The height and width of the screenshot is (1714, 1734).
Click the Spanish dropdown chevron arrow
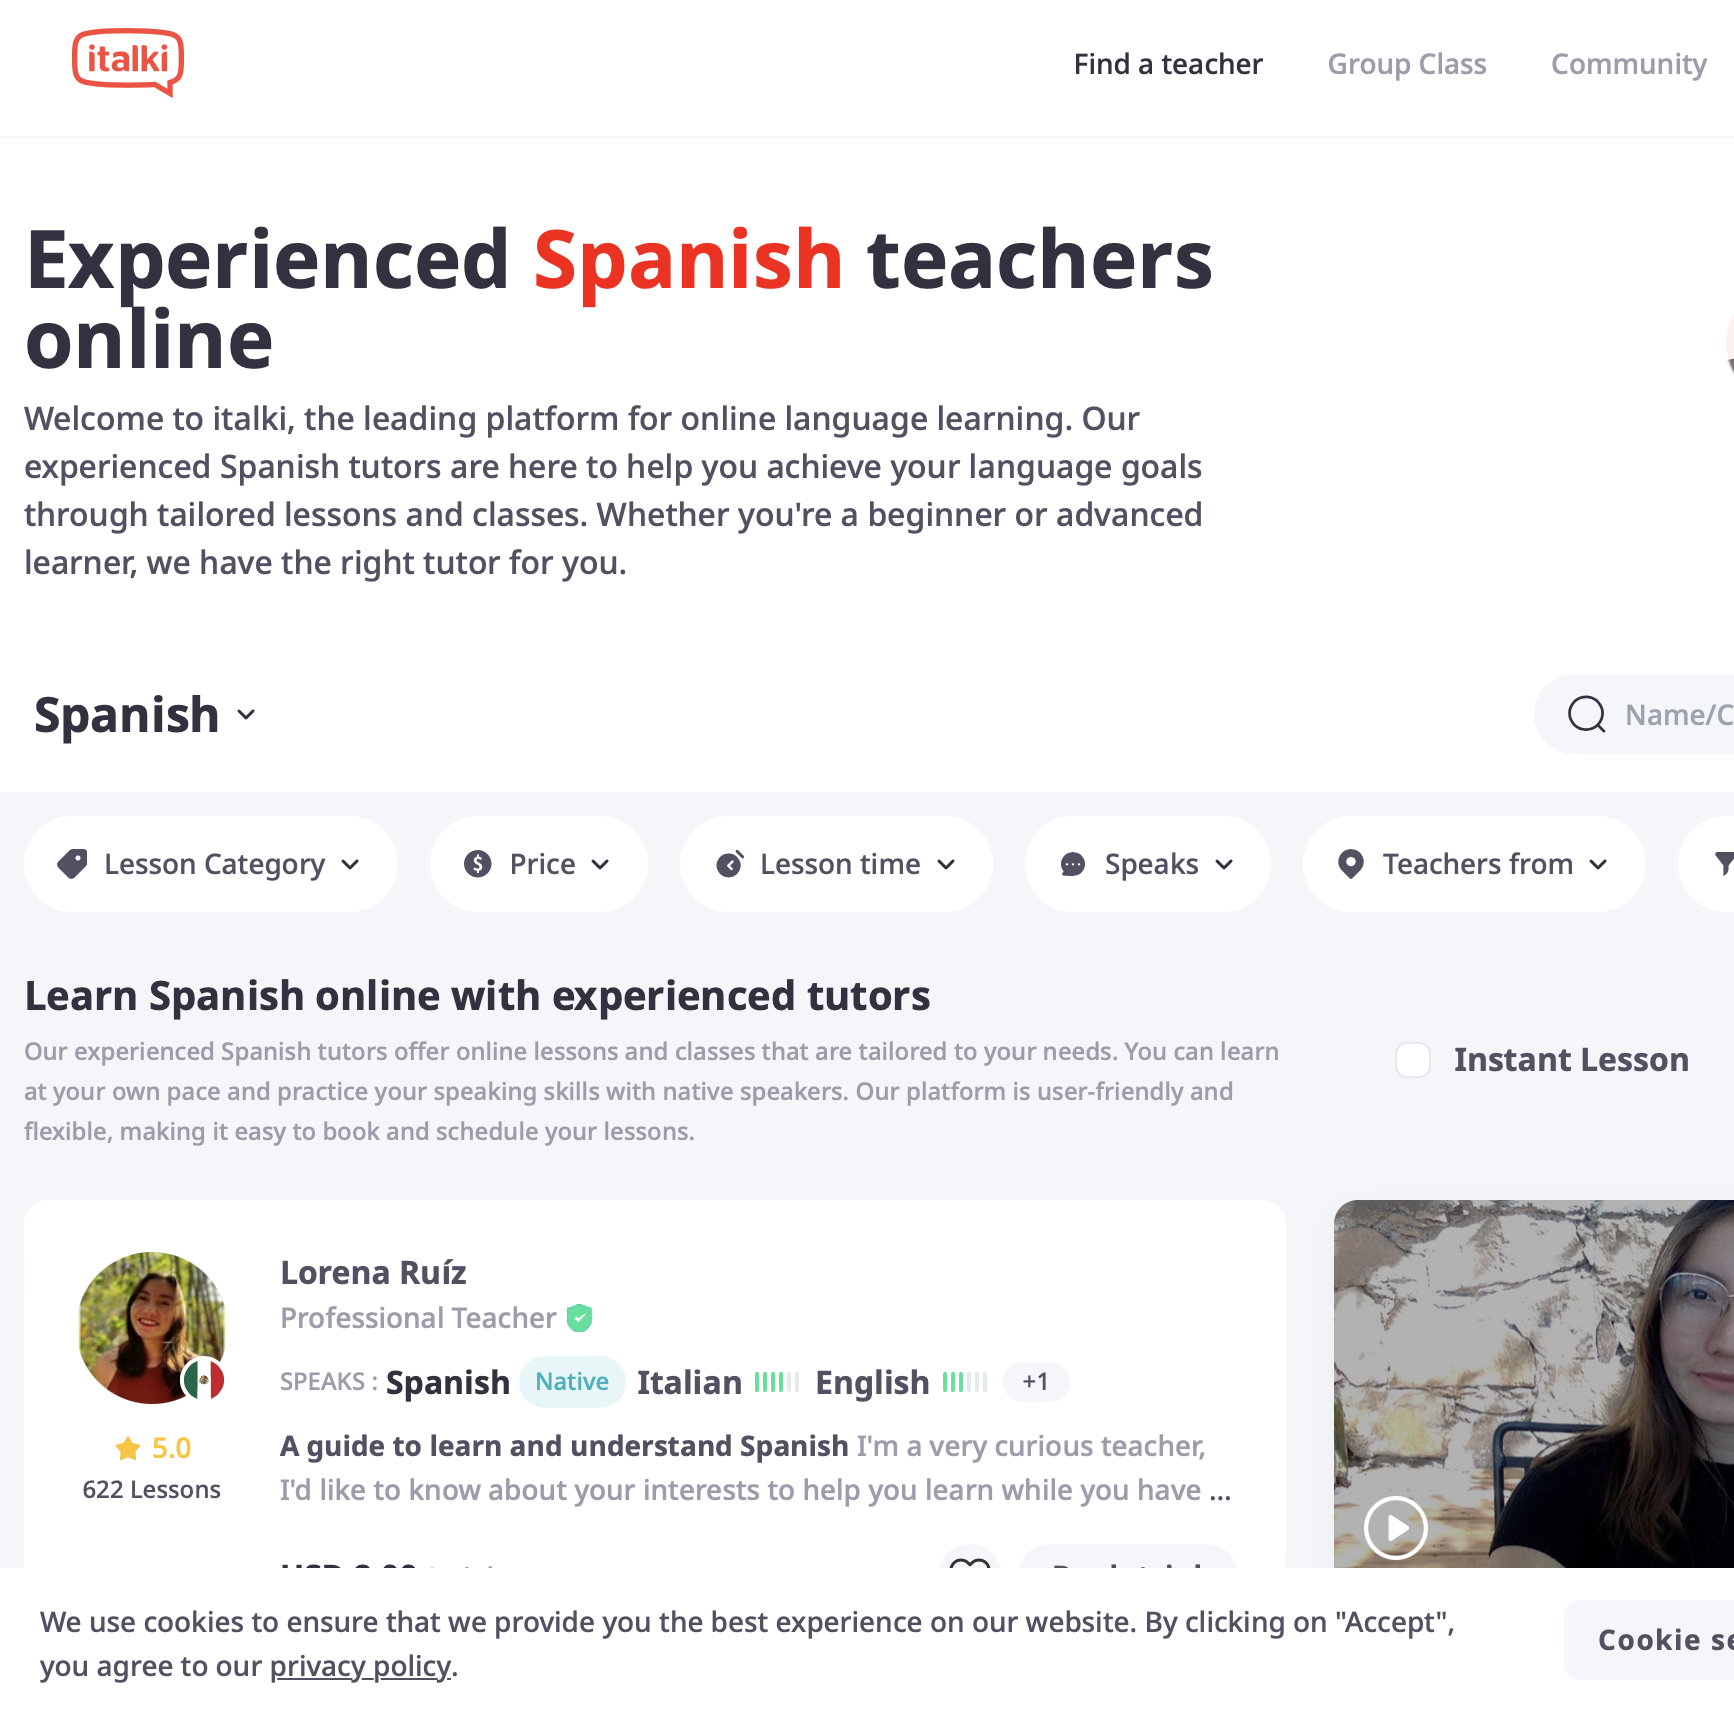(x=246, y=715)
